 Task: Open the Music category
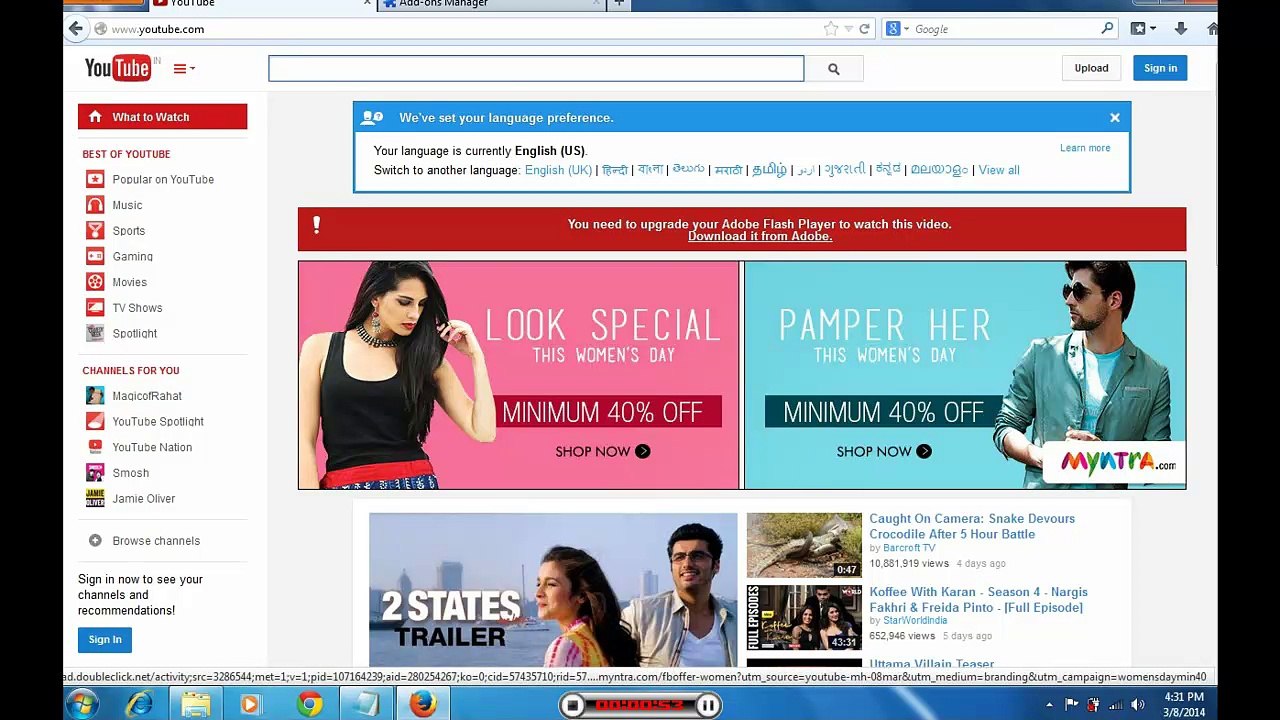coord(127,205)
